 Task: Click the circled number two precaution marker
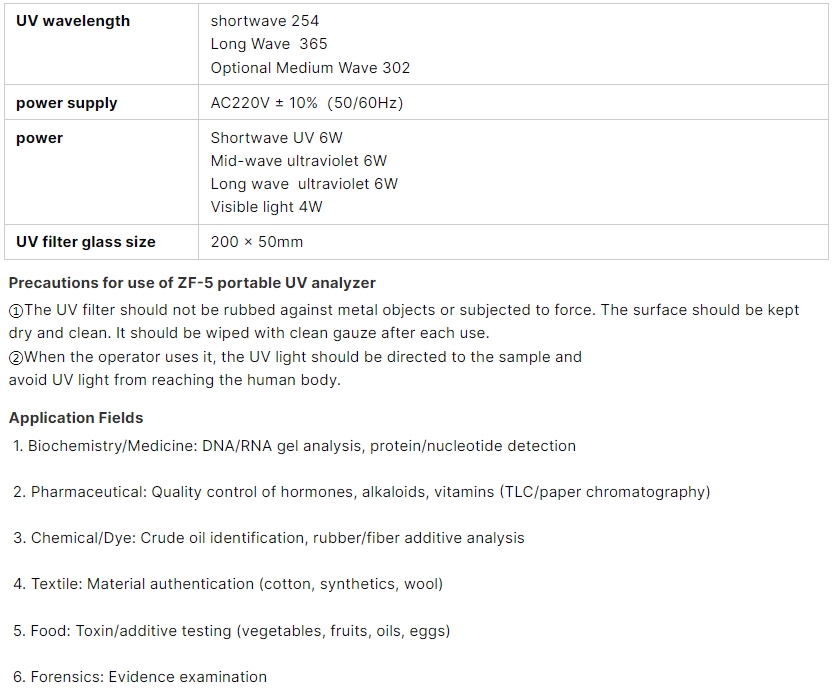[16, 357]
